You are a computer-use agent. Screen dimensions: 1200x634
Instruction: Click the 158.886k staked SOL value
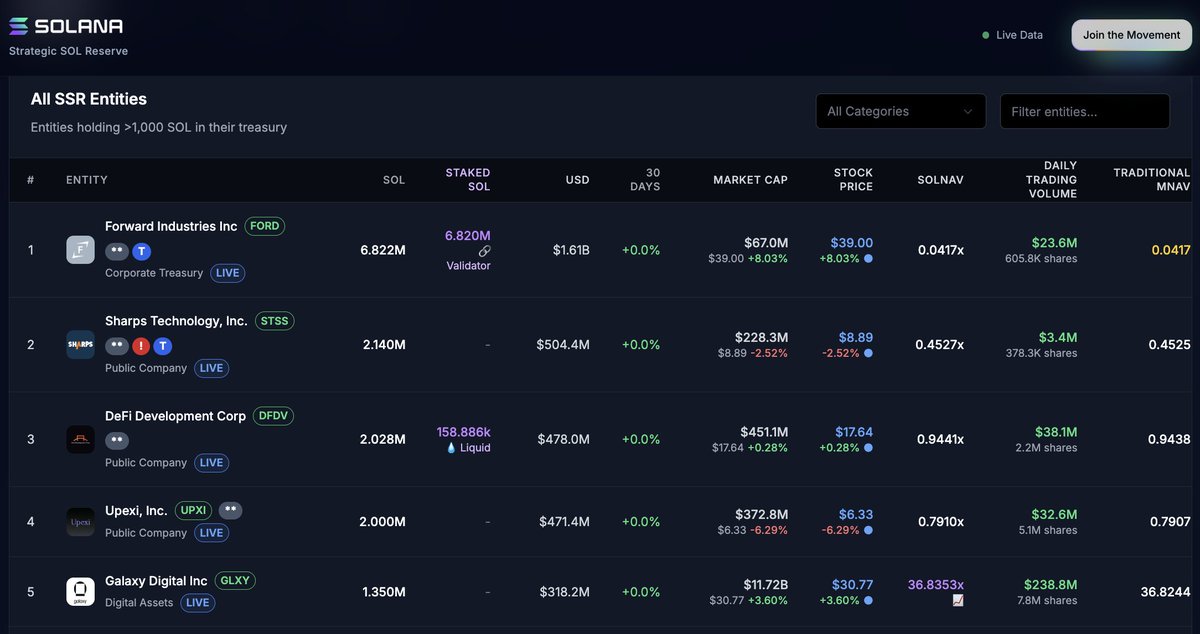pos(463,432)
